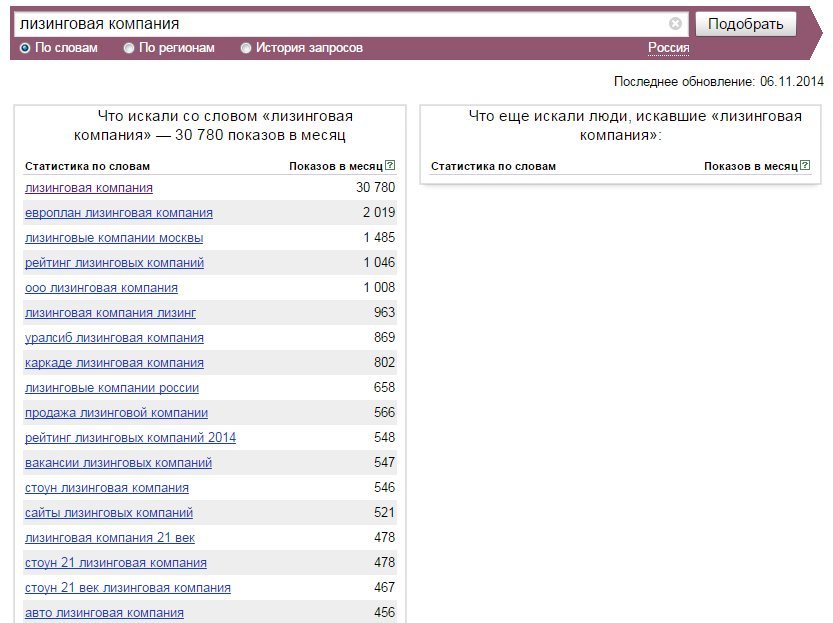Open лизинговые компании москвы link
Viewport: 833px width, 623px height.
coord(114,237)
